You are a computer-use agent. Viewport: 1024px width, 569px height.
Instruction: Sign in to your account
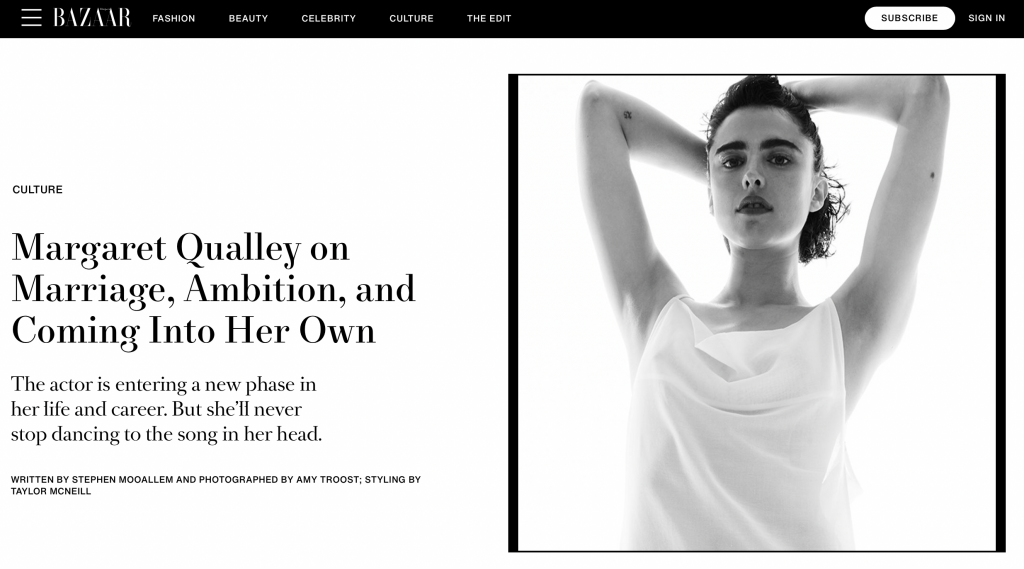click(987, 18)
